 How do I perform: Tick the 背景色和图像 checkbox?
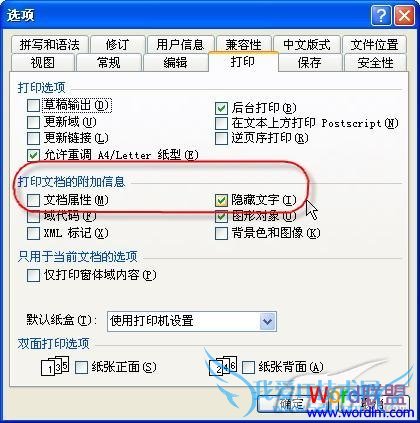221,233
